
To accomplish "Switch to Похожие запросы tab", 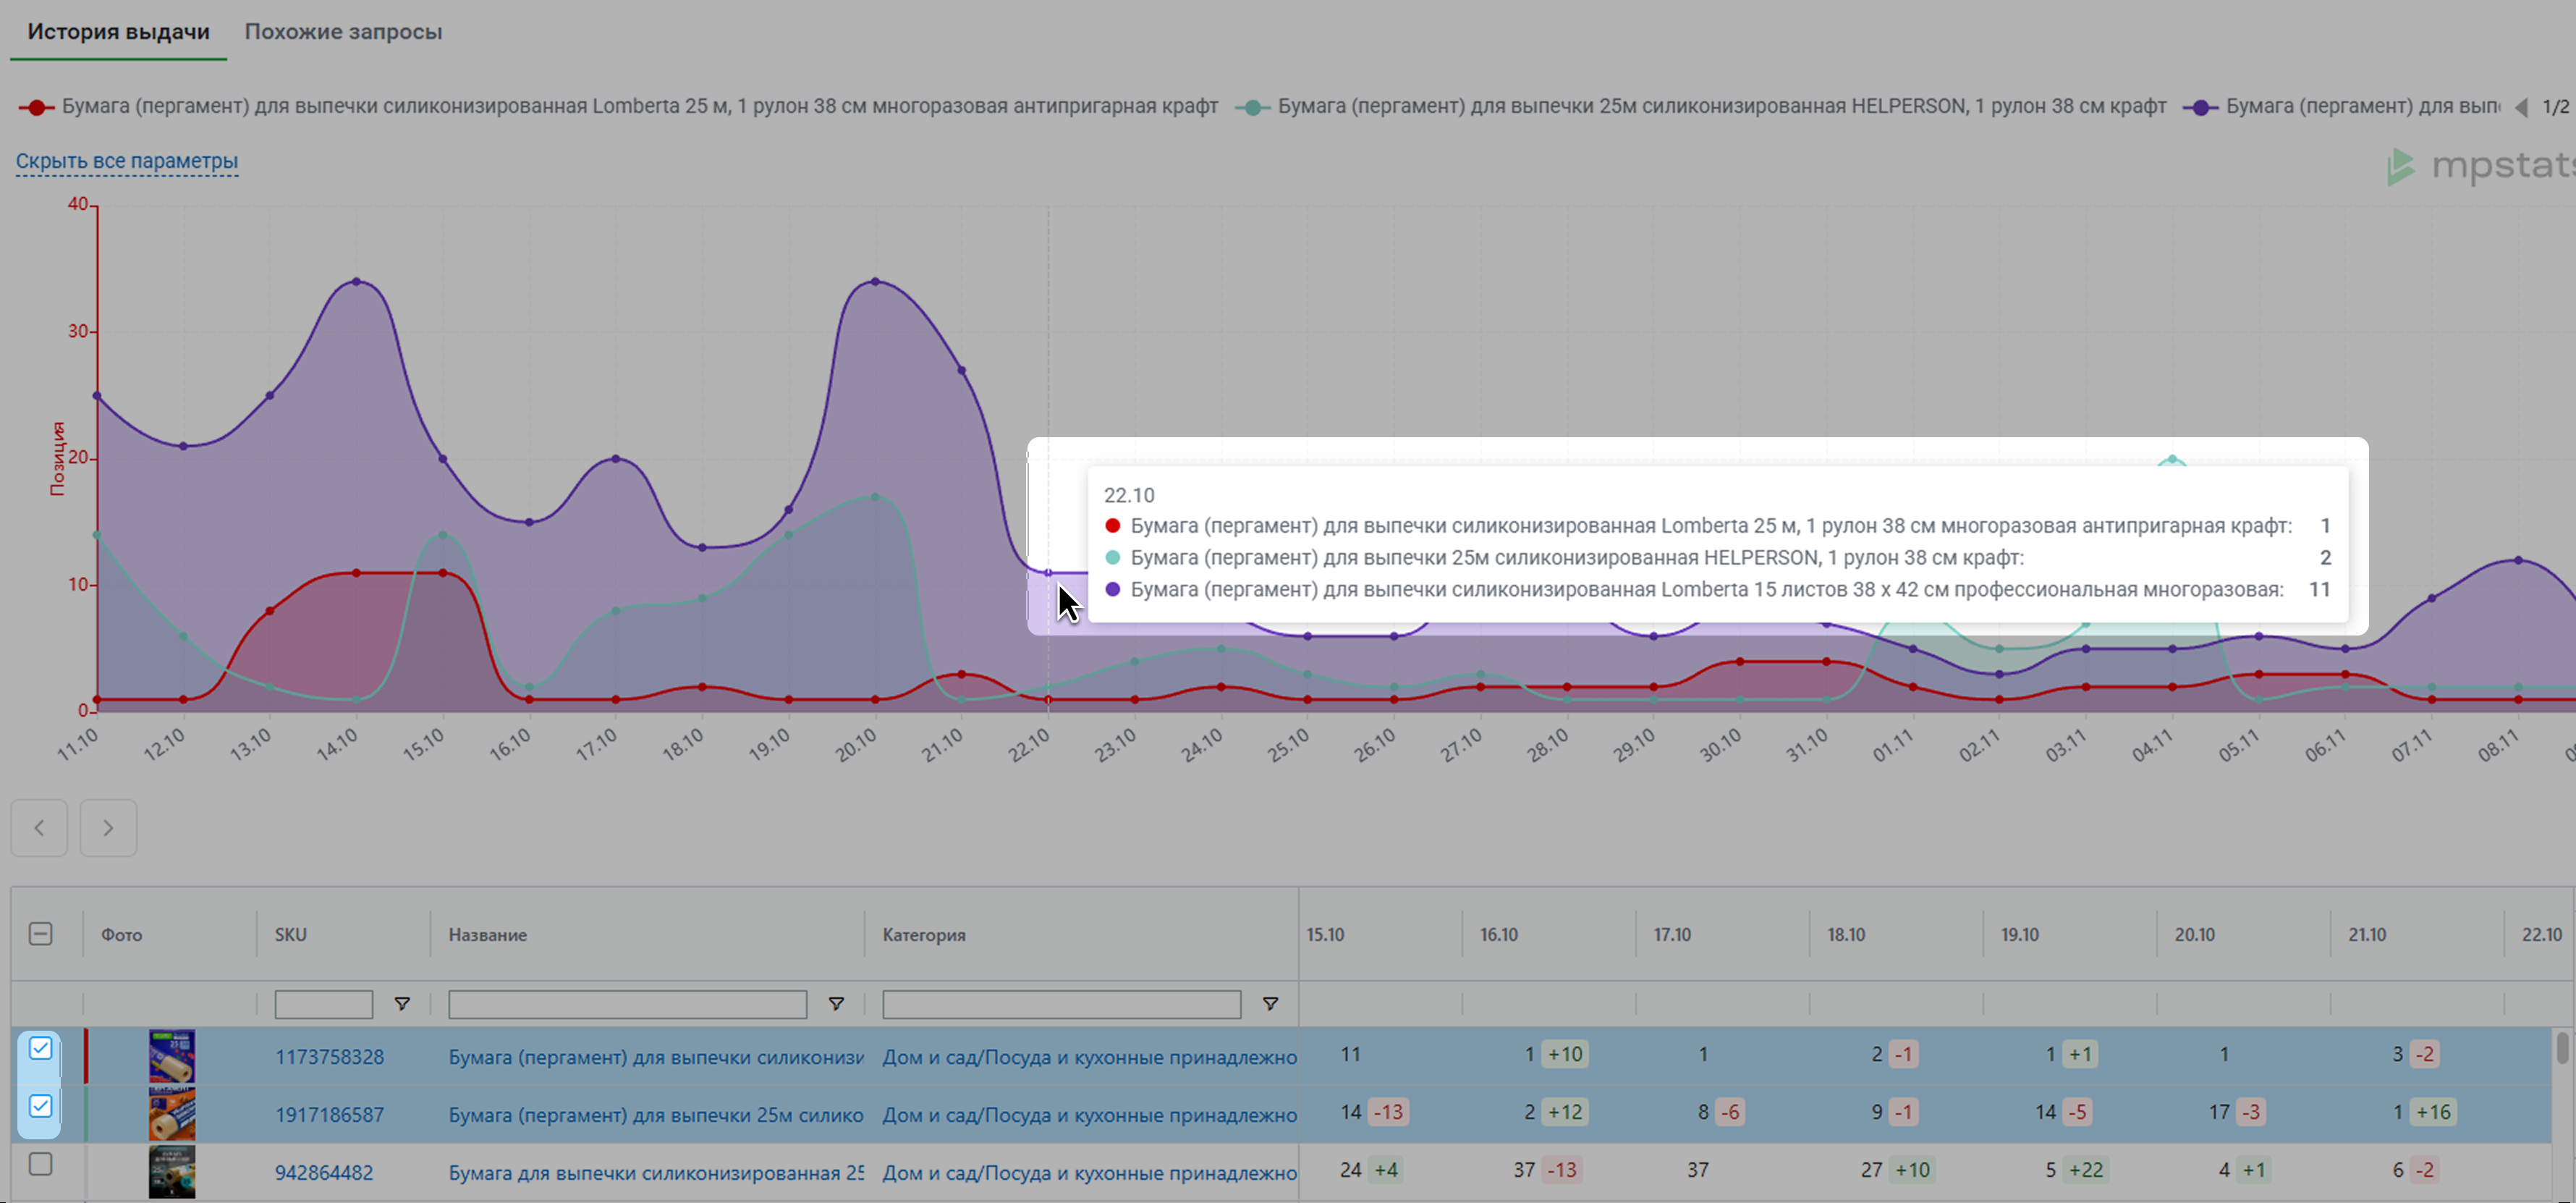I will (343, 32).
